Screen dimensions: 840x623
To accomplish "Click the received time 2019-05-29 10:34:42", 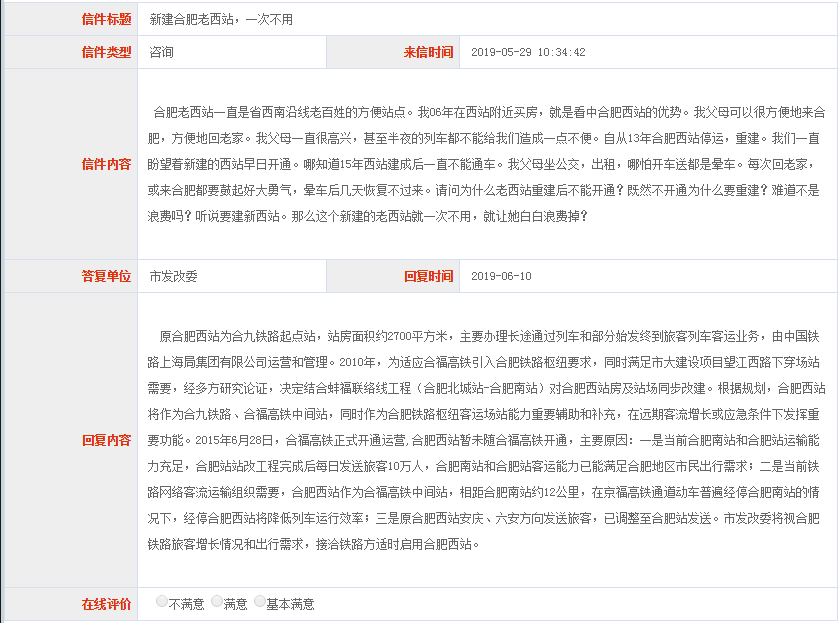I will tap(528, 52).
